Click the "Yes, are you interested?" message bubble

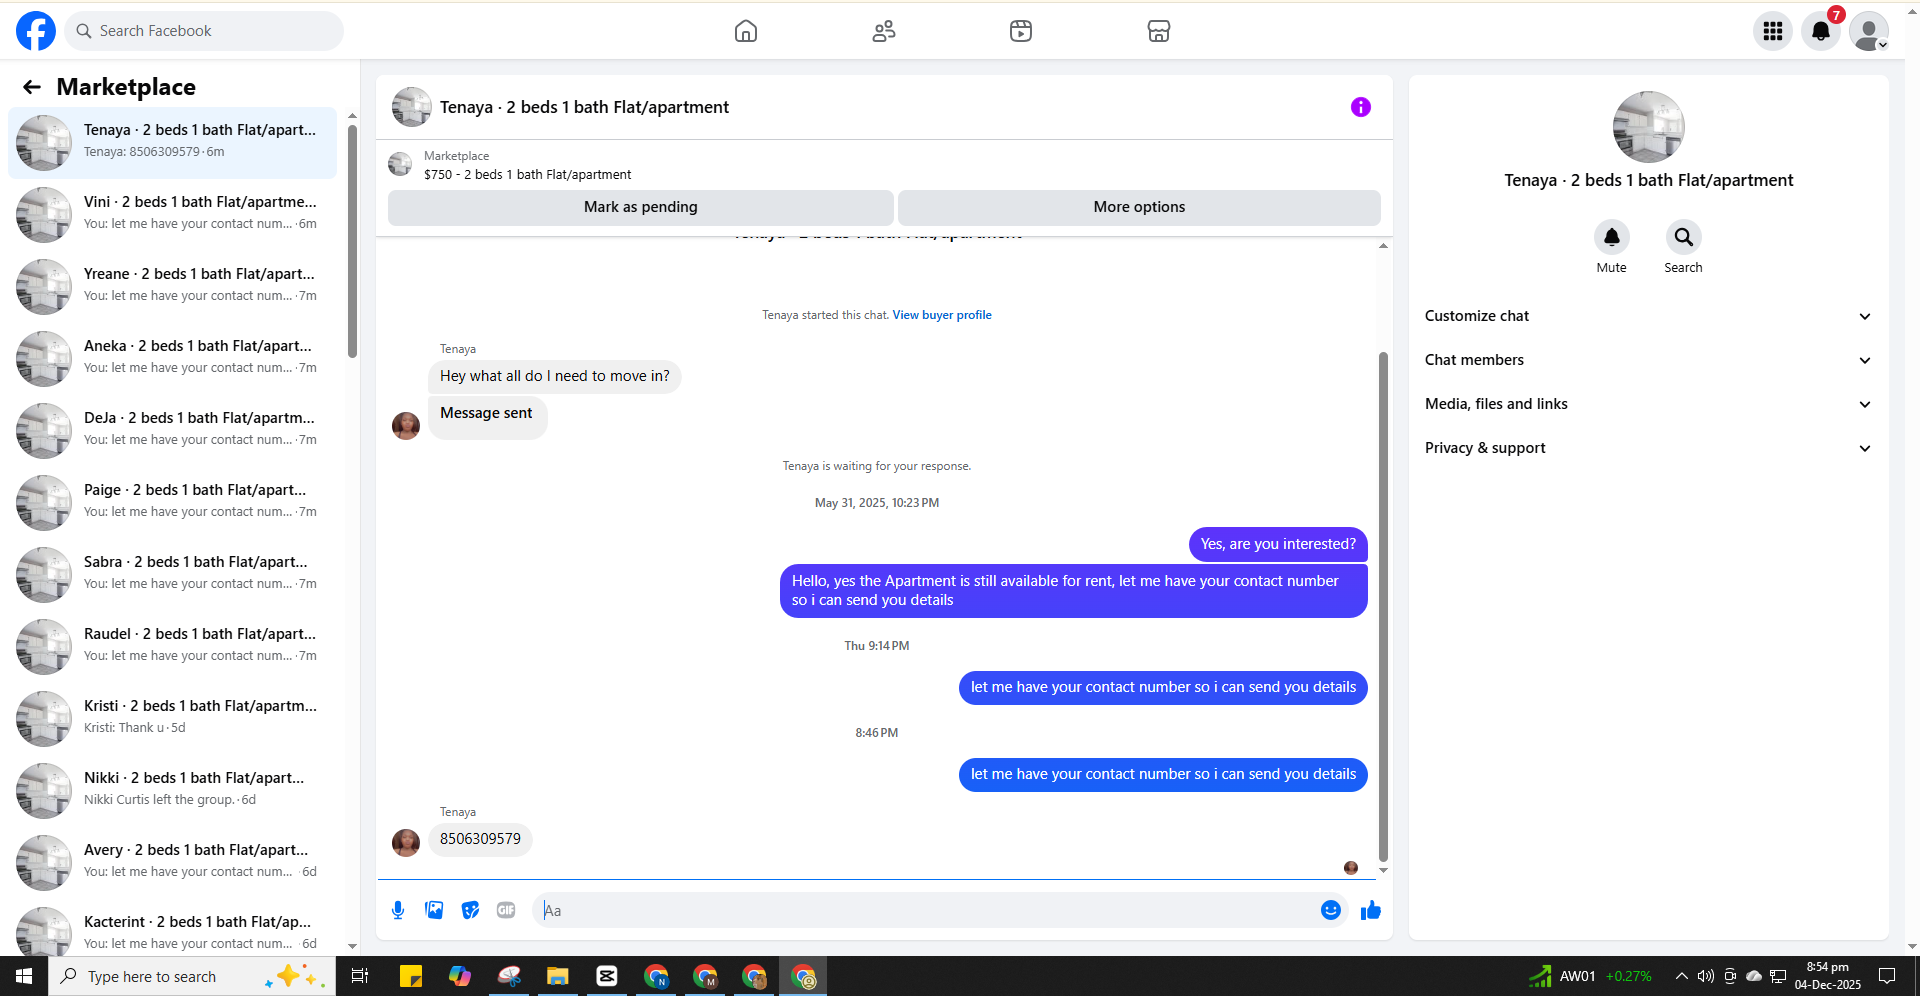tap(1278, 544)
